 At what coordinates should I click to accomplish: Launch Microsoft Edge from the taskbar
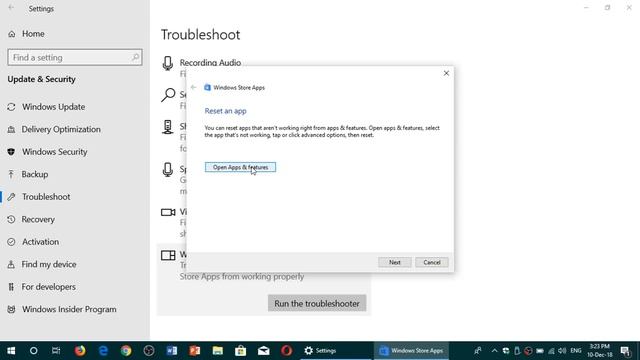pyautogui.click(x=103, y=351)
